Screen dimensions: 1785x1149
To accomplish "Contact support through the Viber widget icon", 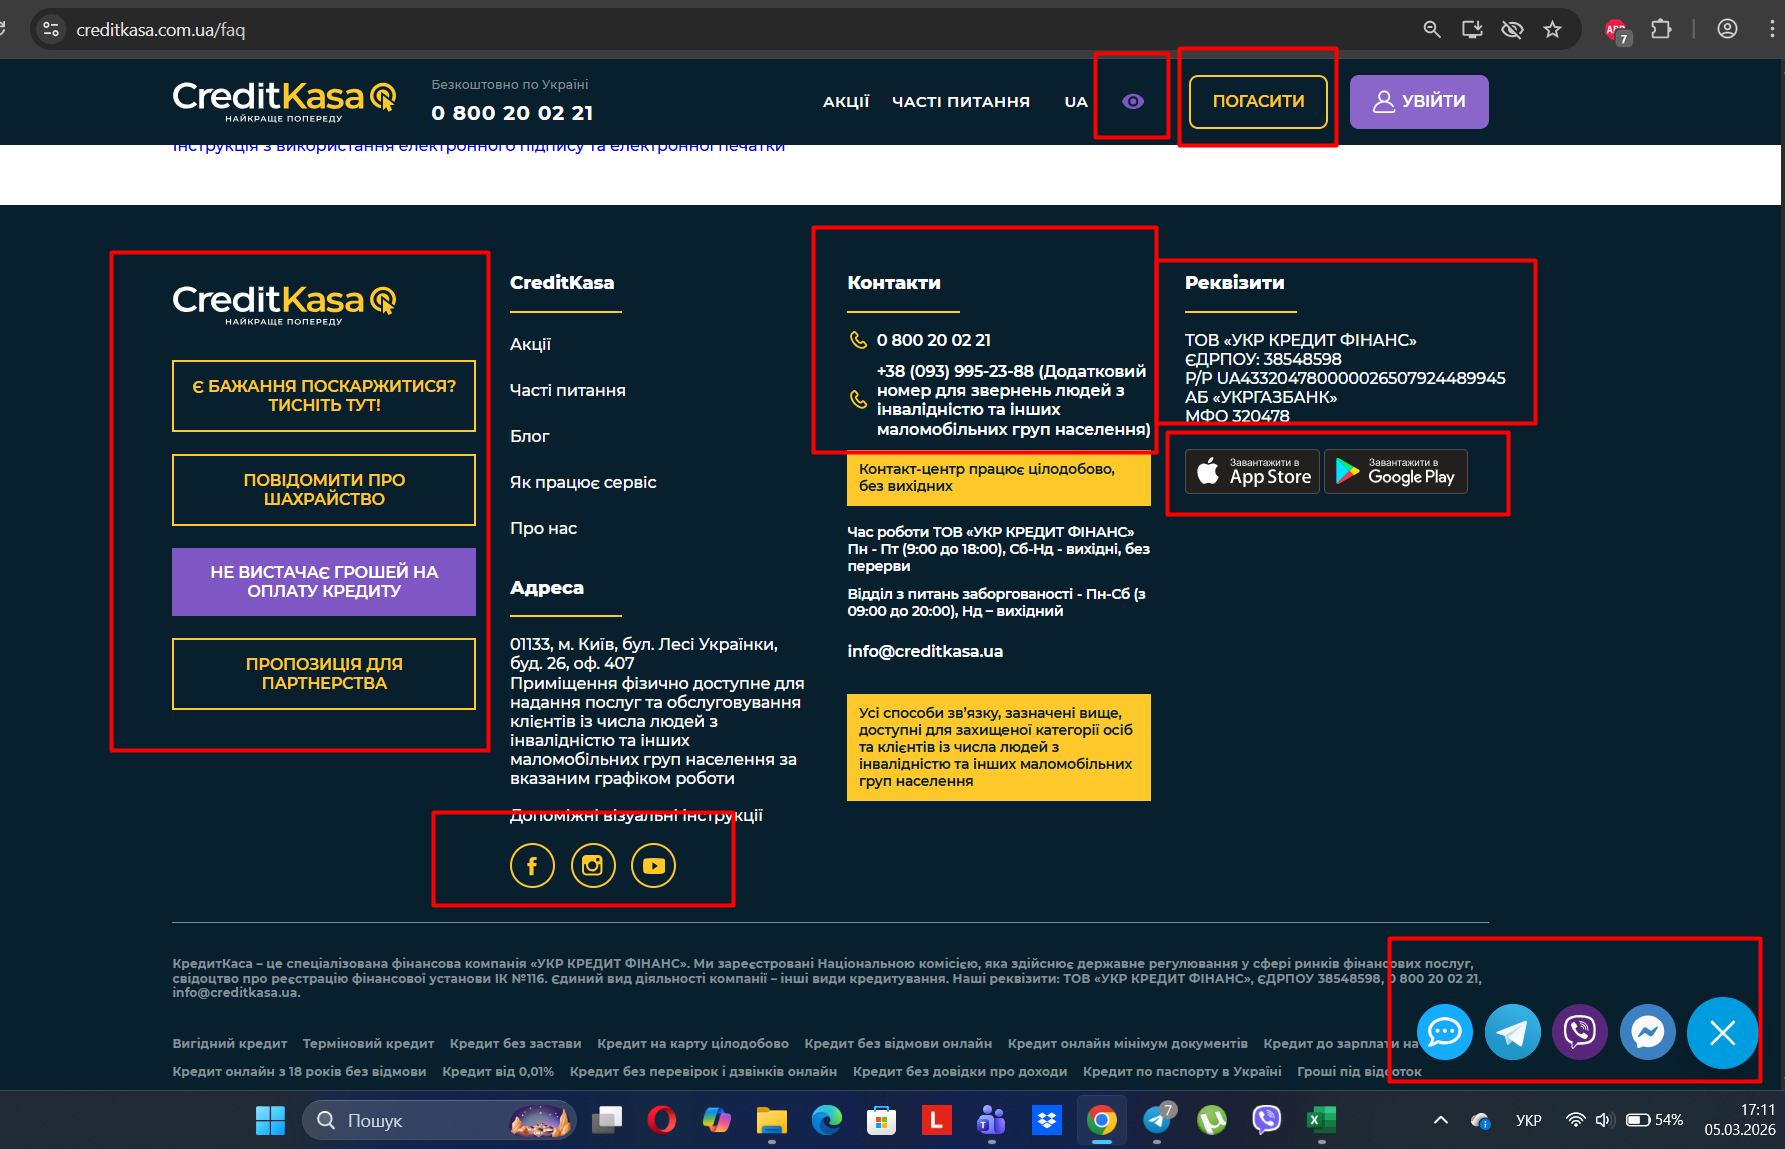I will (x=1580, y=1032).
